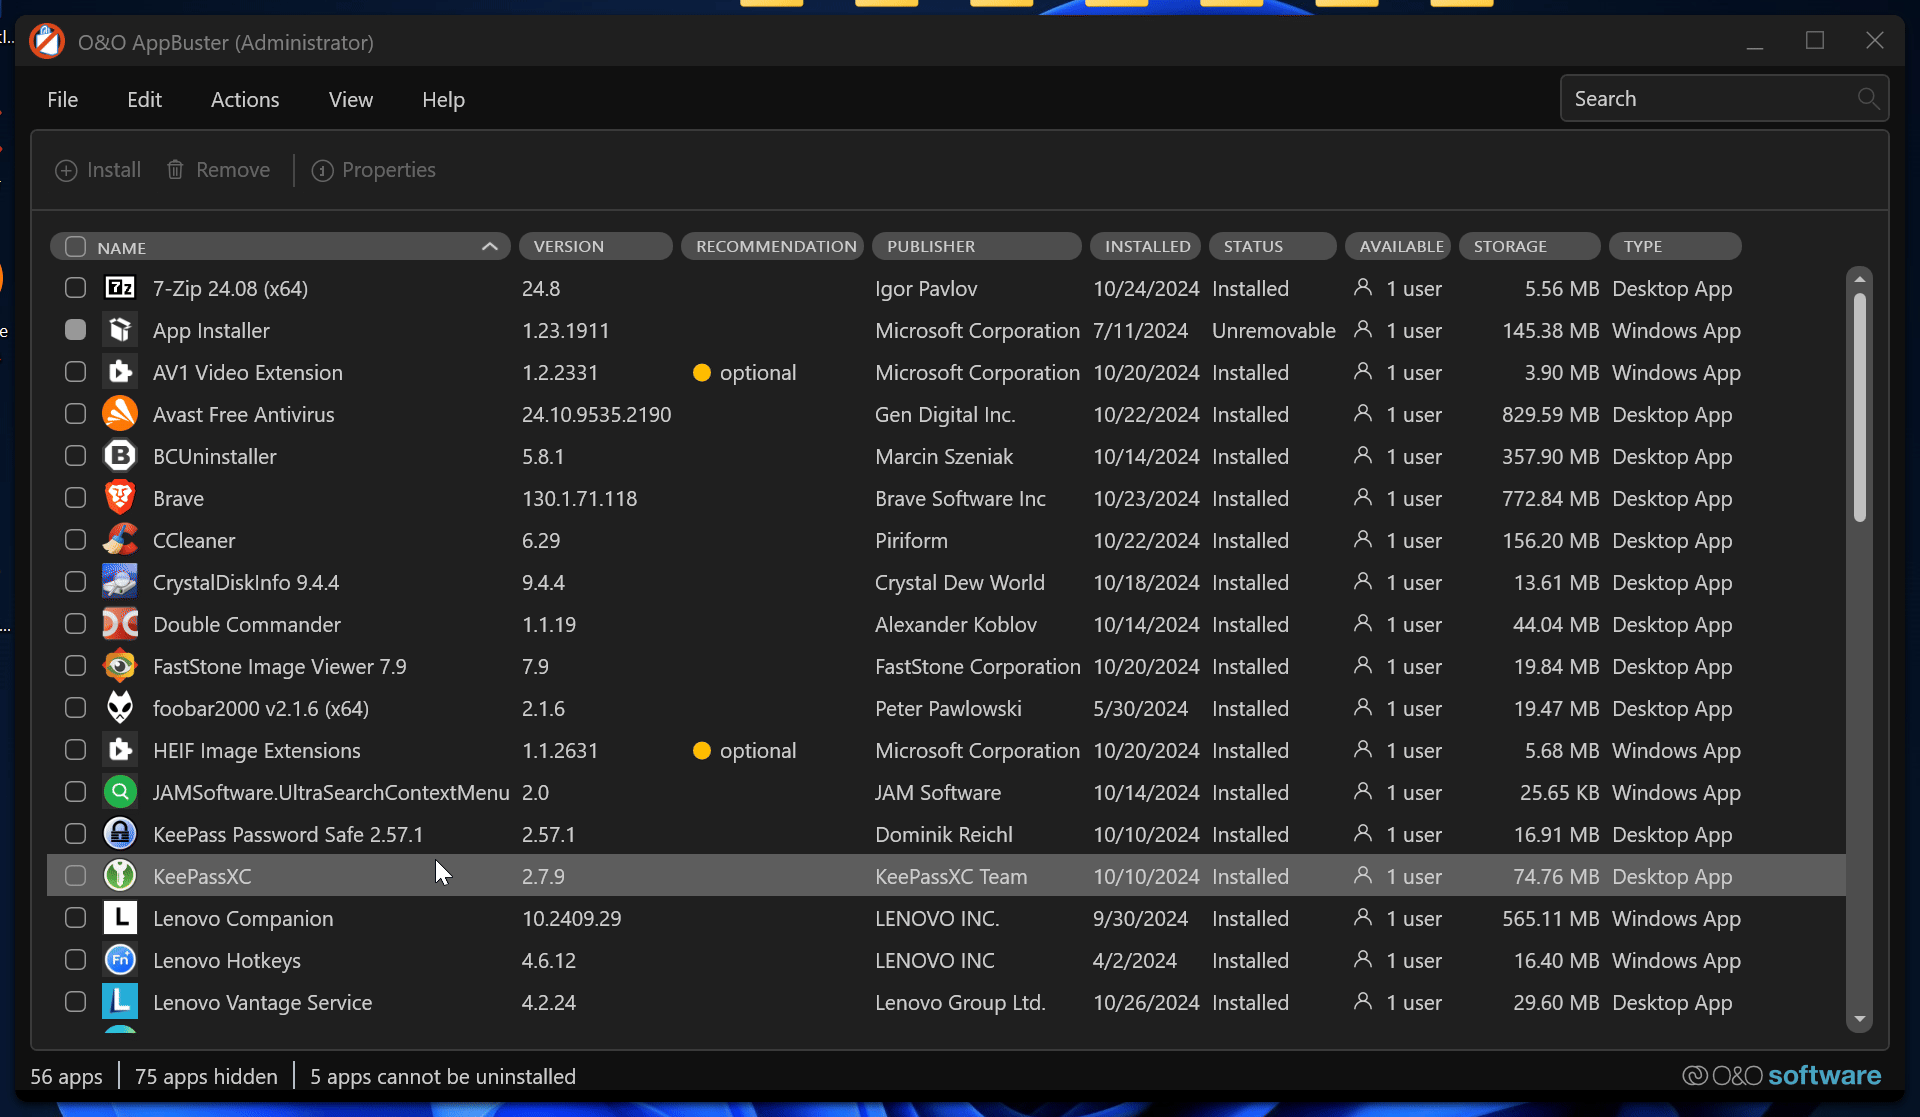
Task: Click the FastStone Image Viewer icon
Action: click(120, 666)
